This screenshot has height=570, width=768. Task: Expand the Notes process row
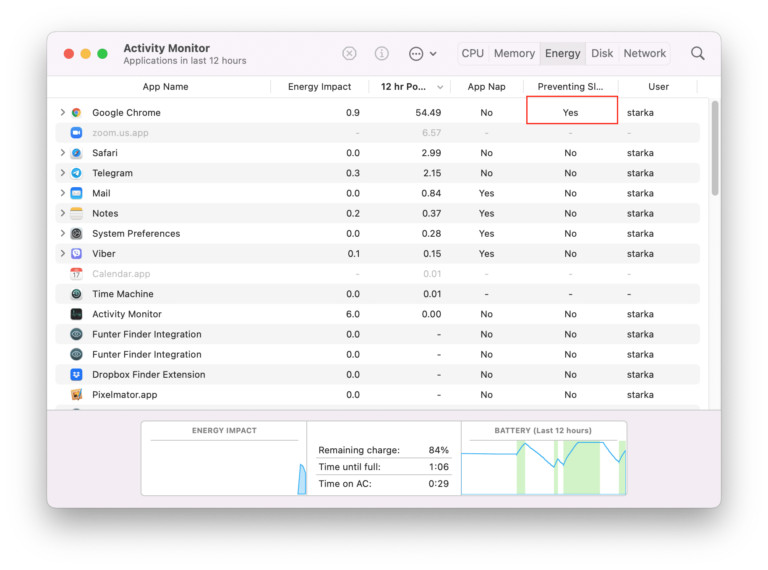(62, 213)
